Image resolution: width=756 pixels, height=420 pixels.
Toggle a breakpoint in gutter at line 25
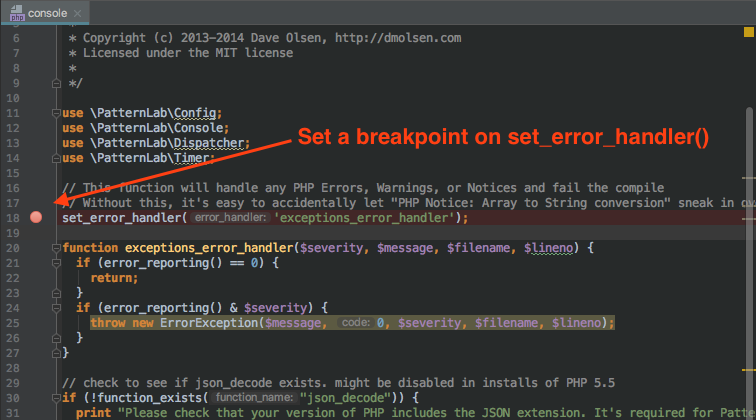[x=36, y=322]
